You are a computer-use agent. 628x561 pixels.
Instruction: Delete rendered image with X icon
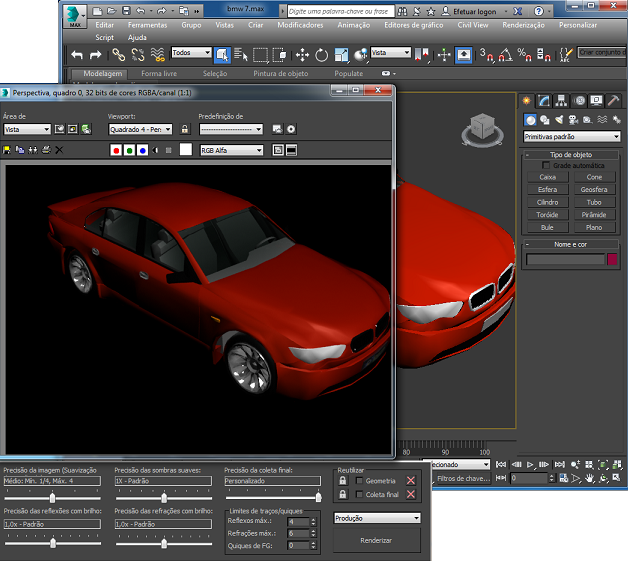coord(58,149)
